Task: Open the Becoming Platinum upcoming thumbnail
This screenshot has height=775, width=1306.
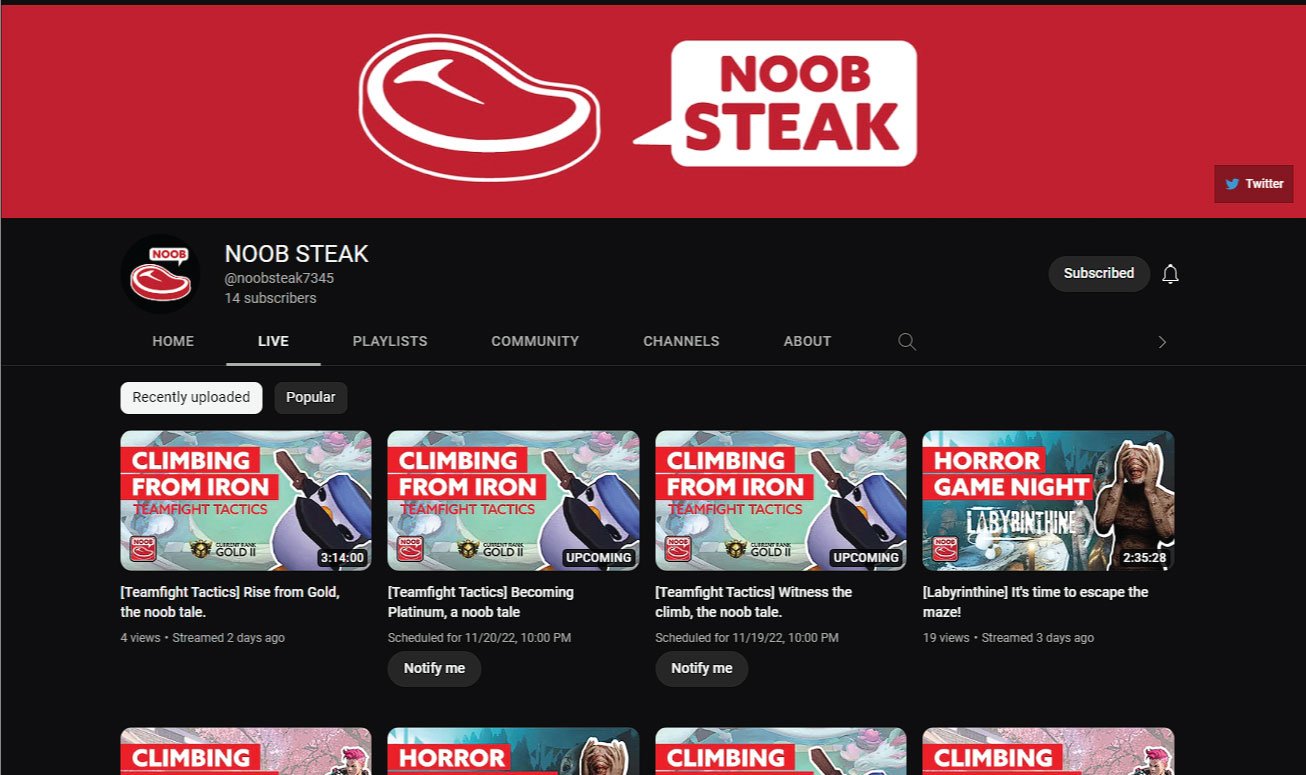Action: point(513,501)
